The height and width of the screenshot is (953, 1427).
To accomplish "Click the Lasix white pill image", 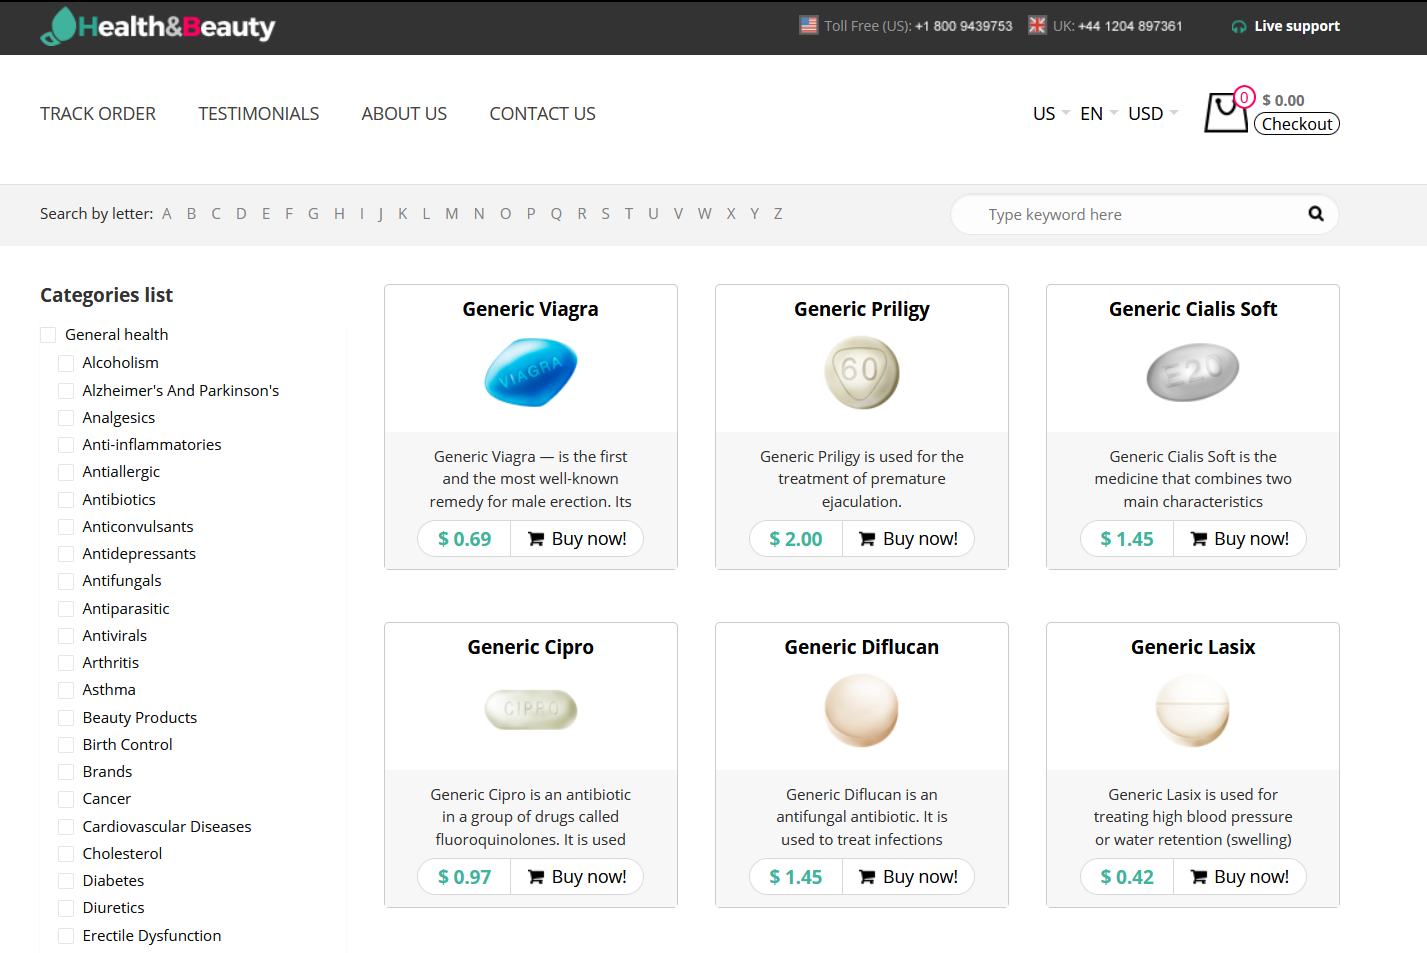I will point(1193,710).
